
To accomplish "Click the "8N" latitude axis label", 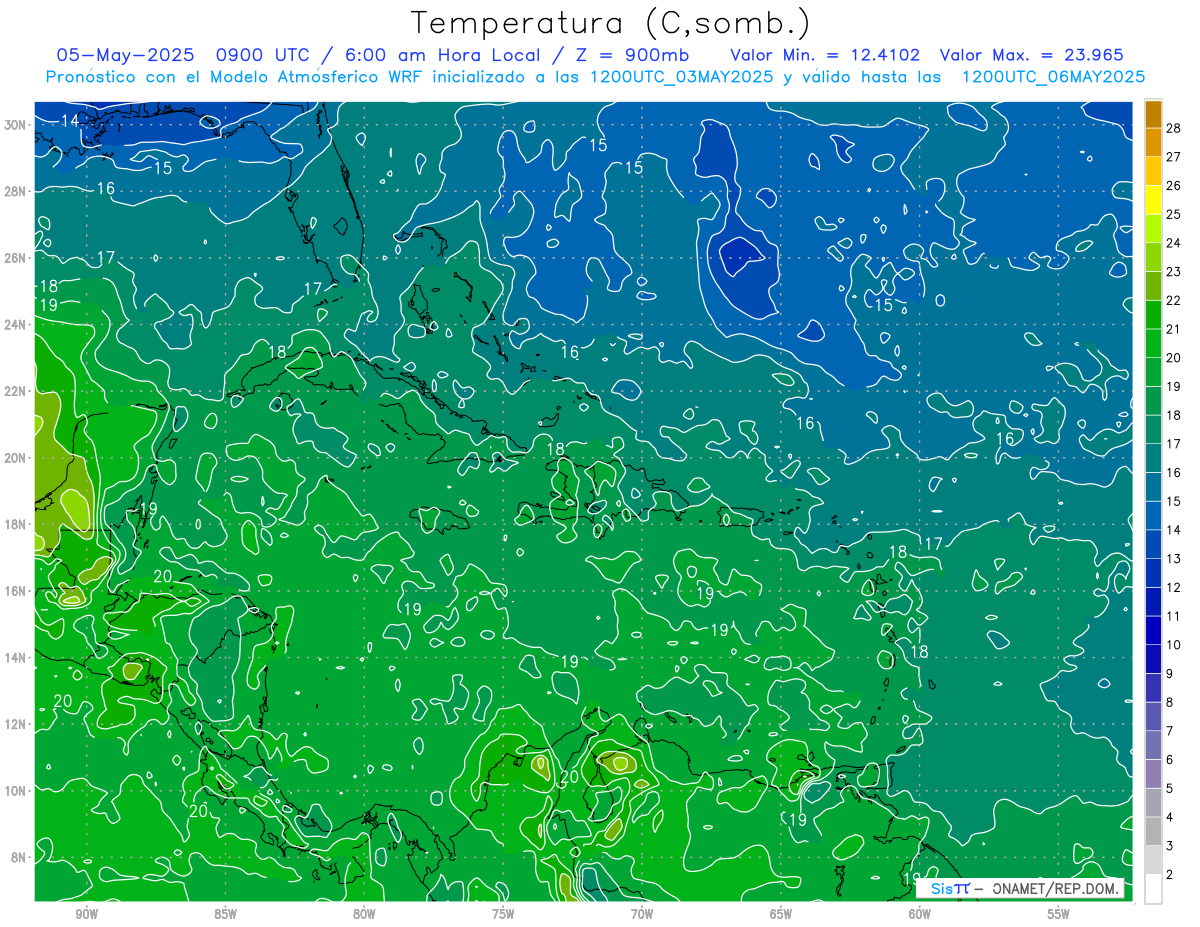I will (20, 857).
